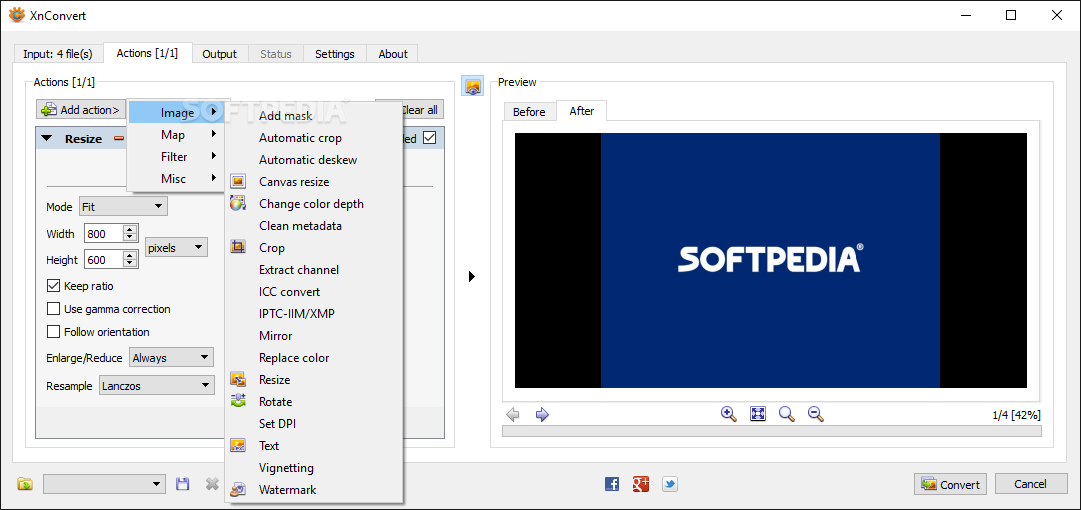This screenshot has width=1081, height=510.
Task: Zoom out of the preview image
Action: click(x=816, y=414)
